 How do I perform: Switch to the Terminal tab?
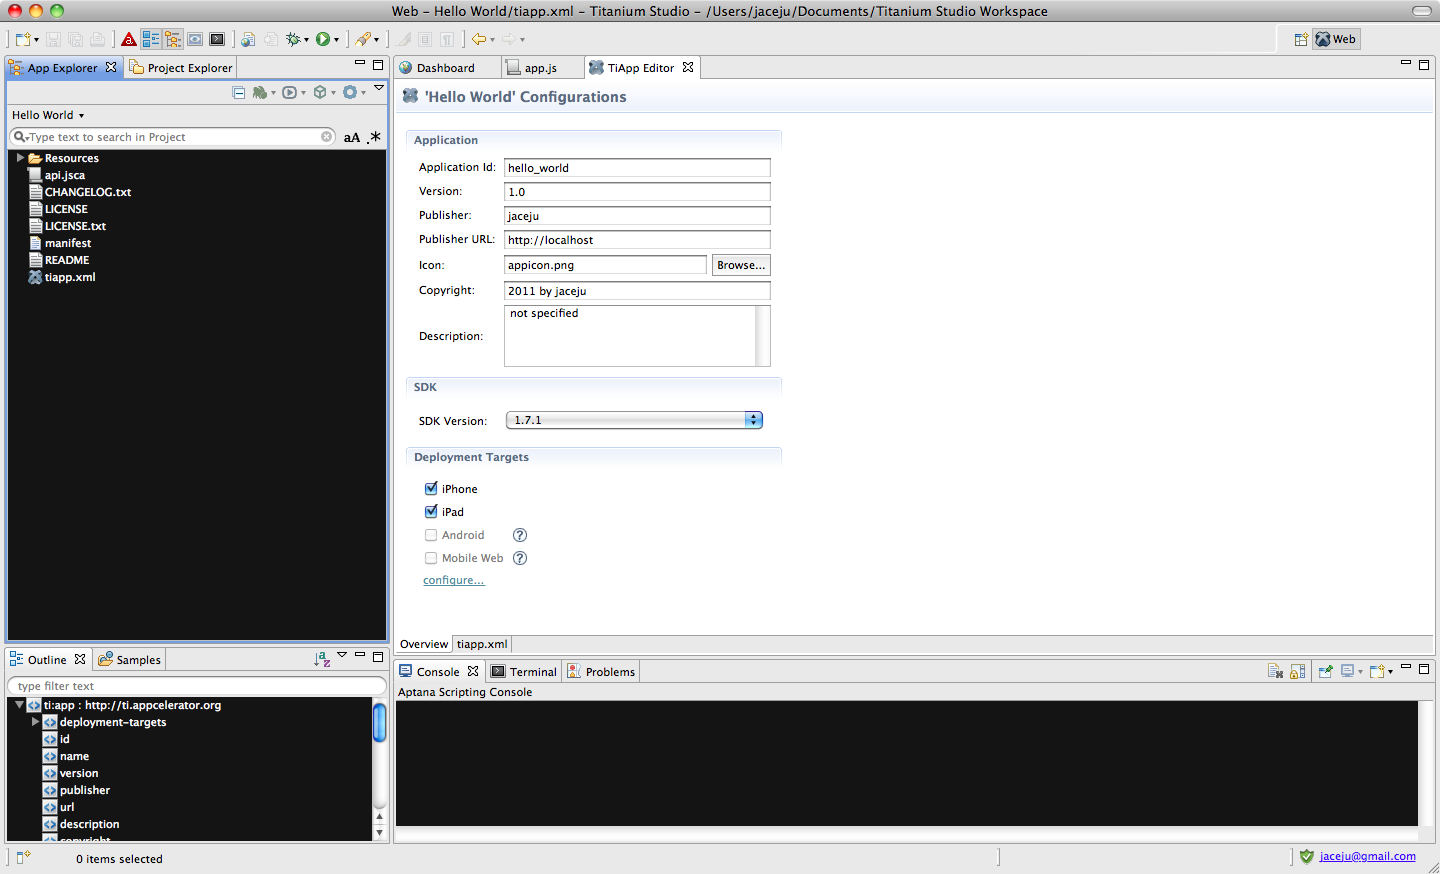point(524,672)
